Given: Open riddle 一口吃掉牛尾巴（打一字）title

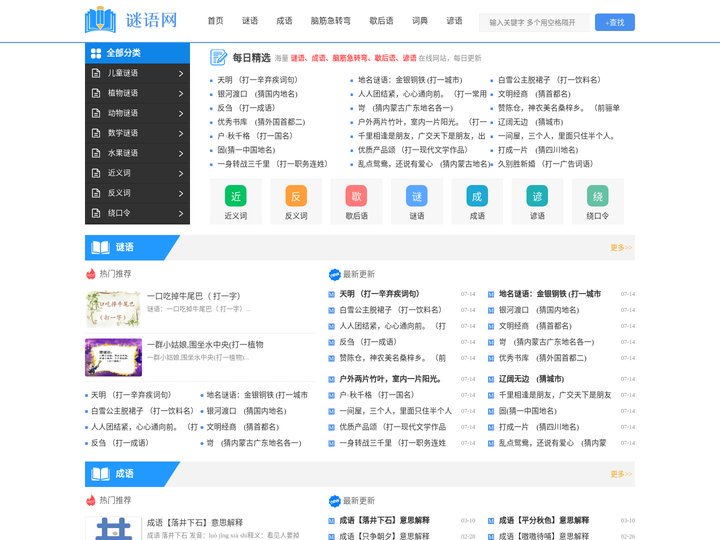Looking at the screenshot, I should pos(193,296).
